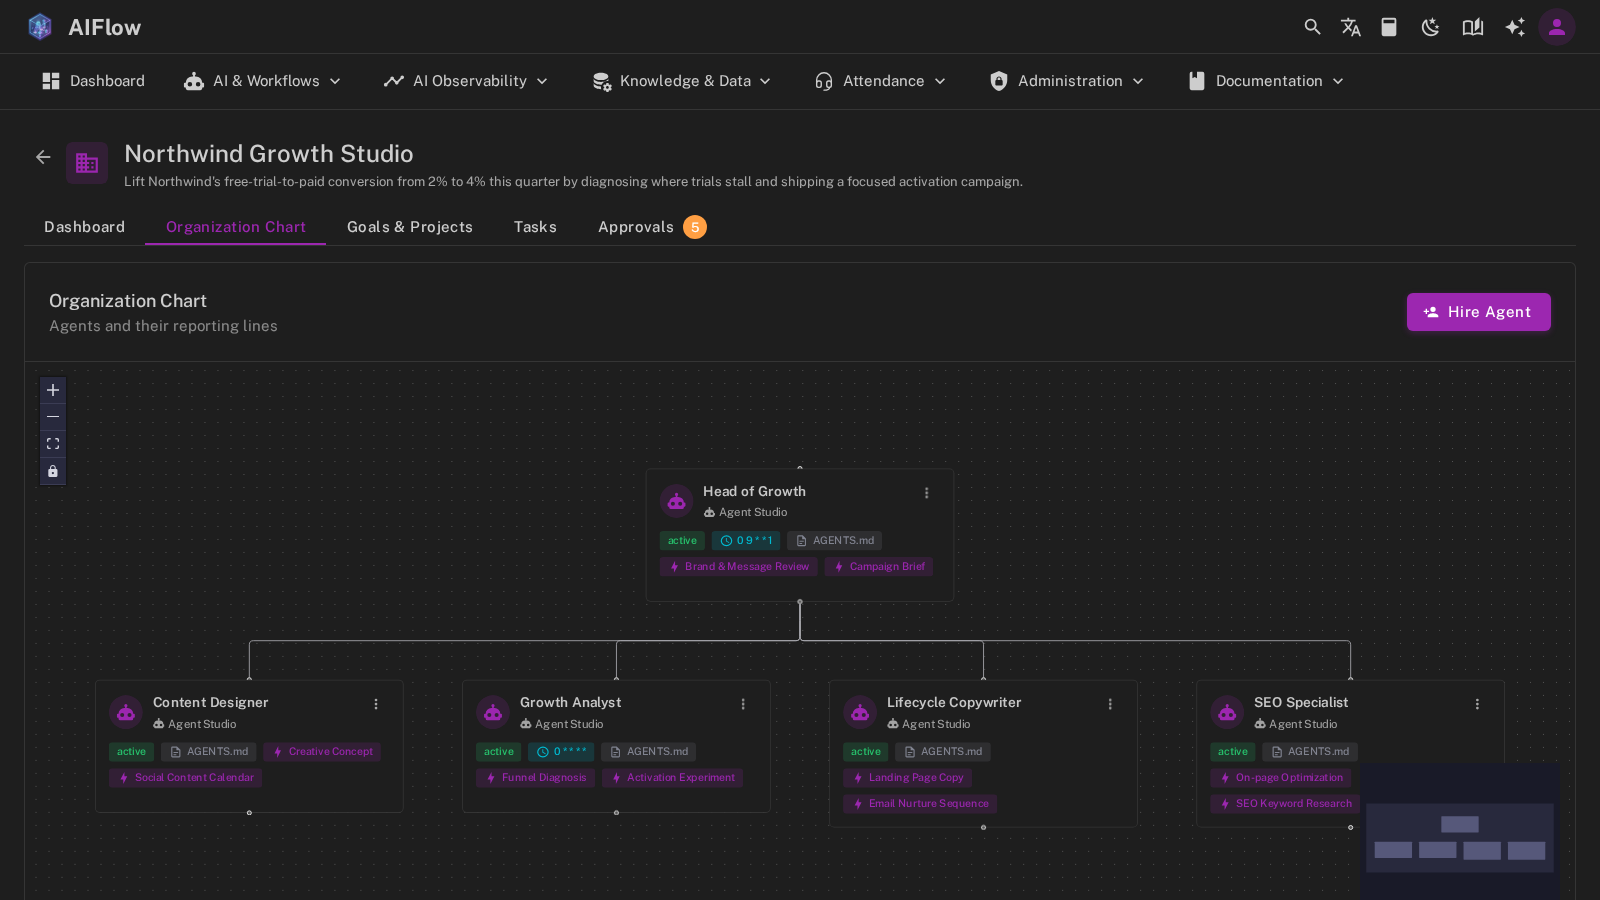Open Content Designer AGENTS.md file
The width and height of the screenshot is (1600, 900).
click(209, 752)
